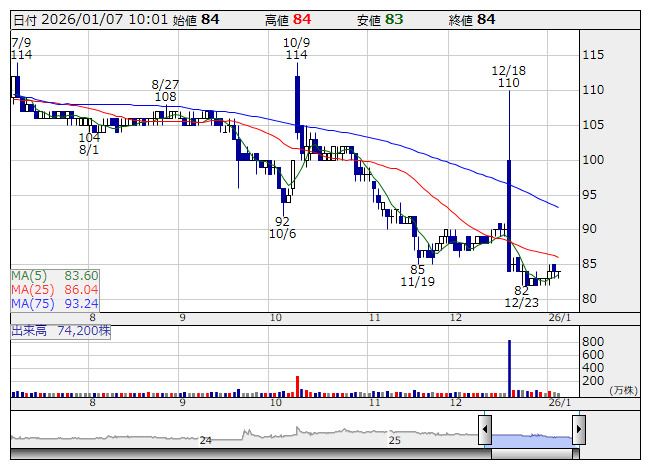Click the 8 month label under price chart
The height and width of the screenshot is (470, 653).
(92, 318)
